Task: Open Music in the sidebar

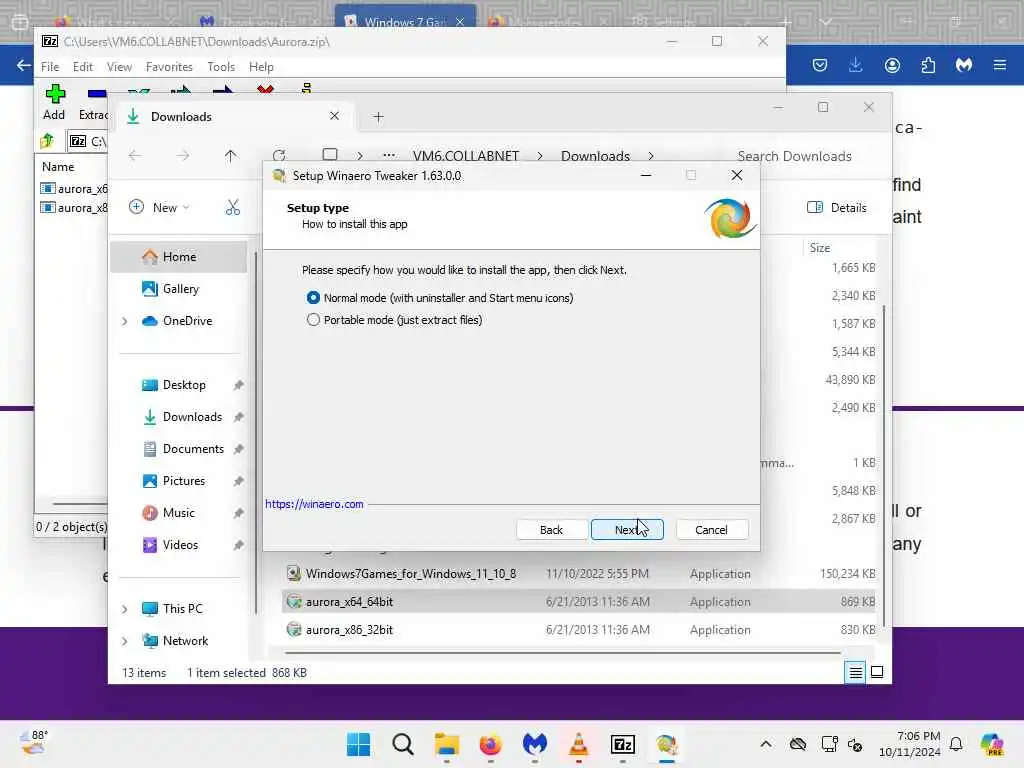Action: (178, 513)
